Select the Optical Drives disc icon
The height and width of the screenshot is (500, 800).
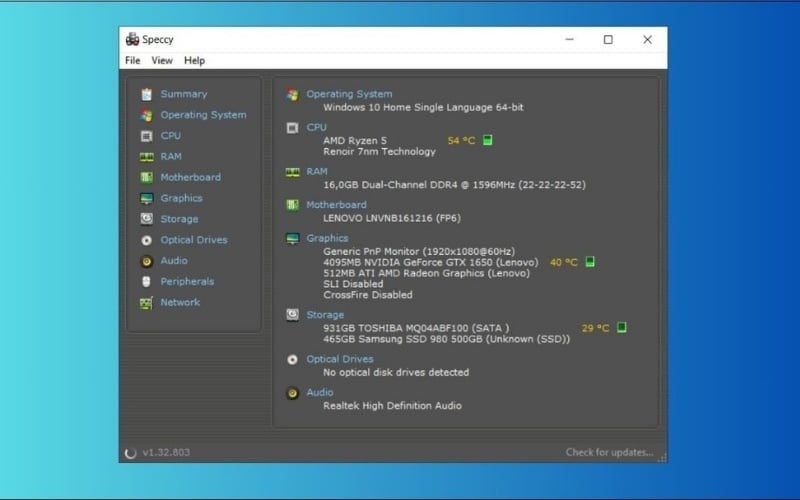[x=147, y=240]
